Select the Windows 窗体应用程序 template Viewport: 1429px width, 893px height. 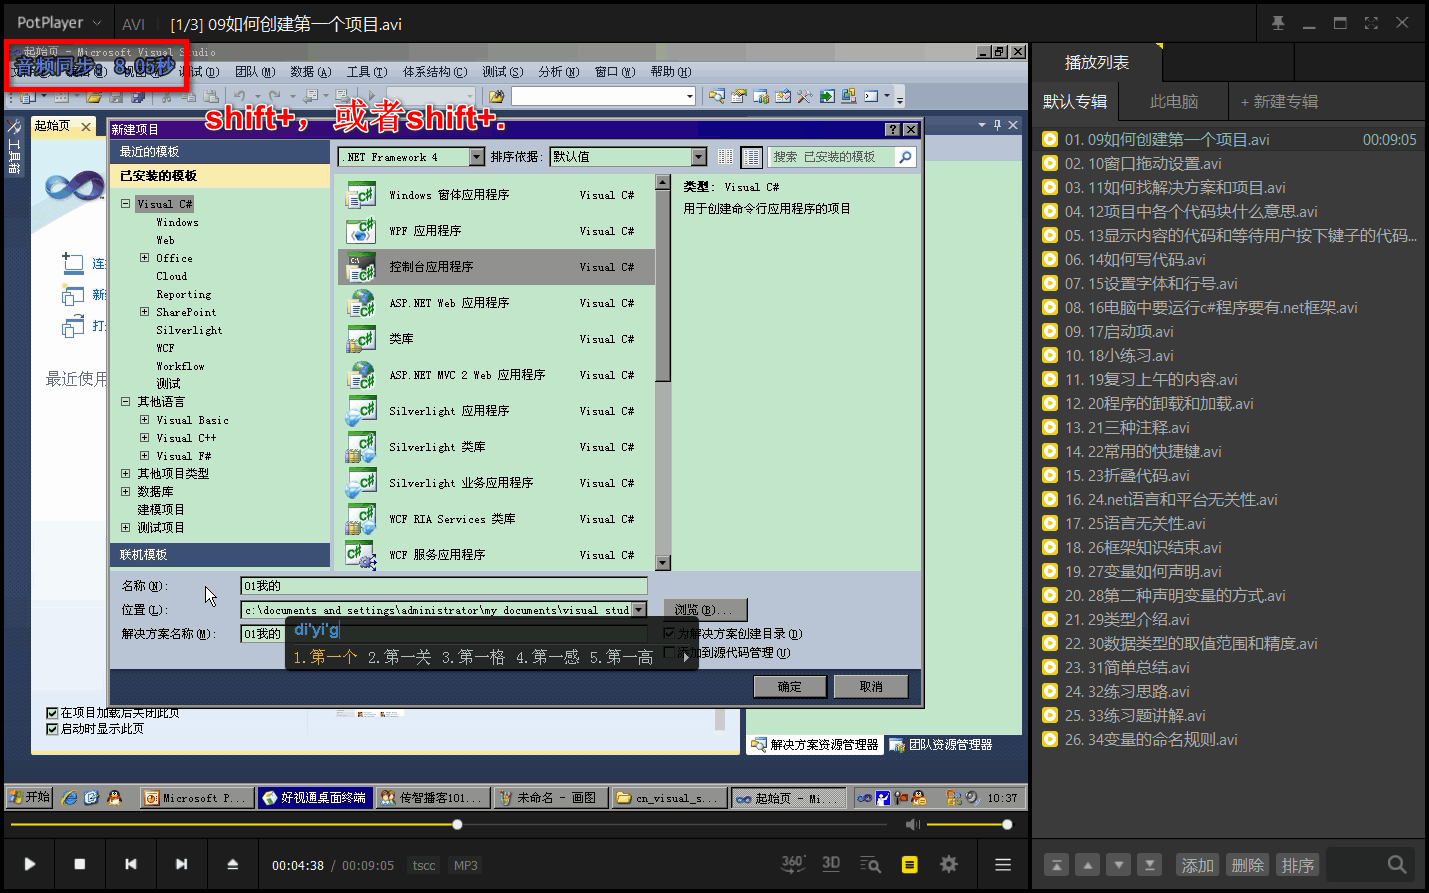497,195
